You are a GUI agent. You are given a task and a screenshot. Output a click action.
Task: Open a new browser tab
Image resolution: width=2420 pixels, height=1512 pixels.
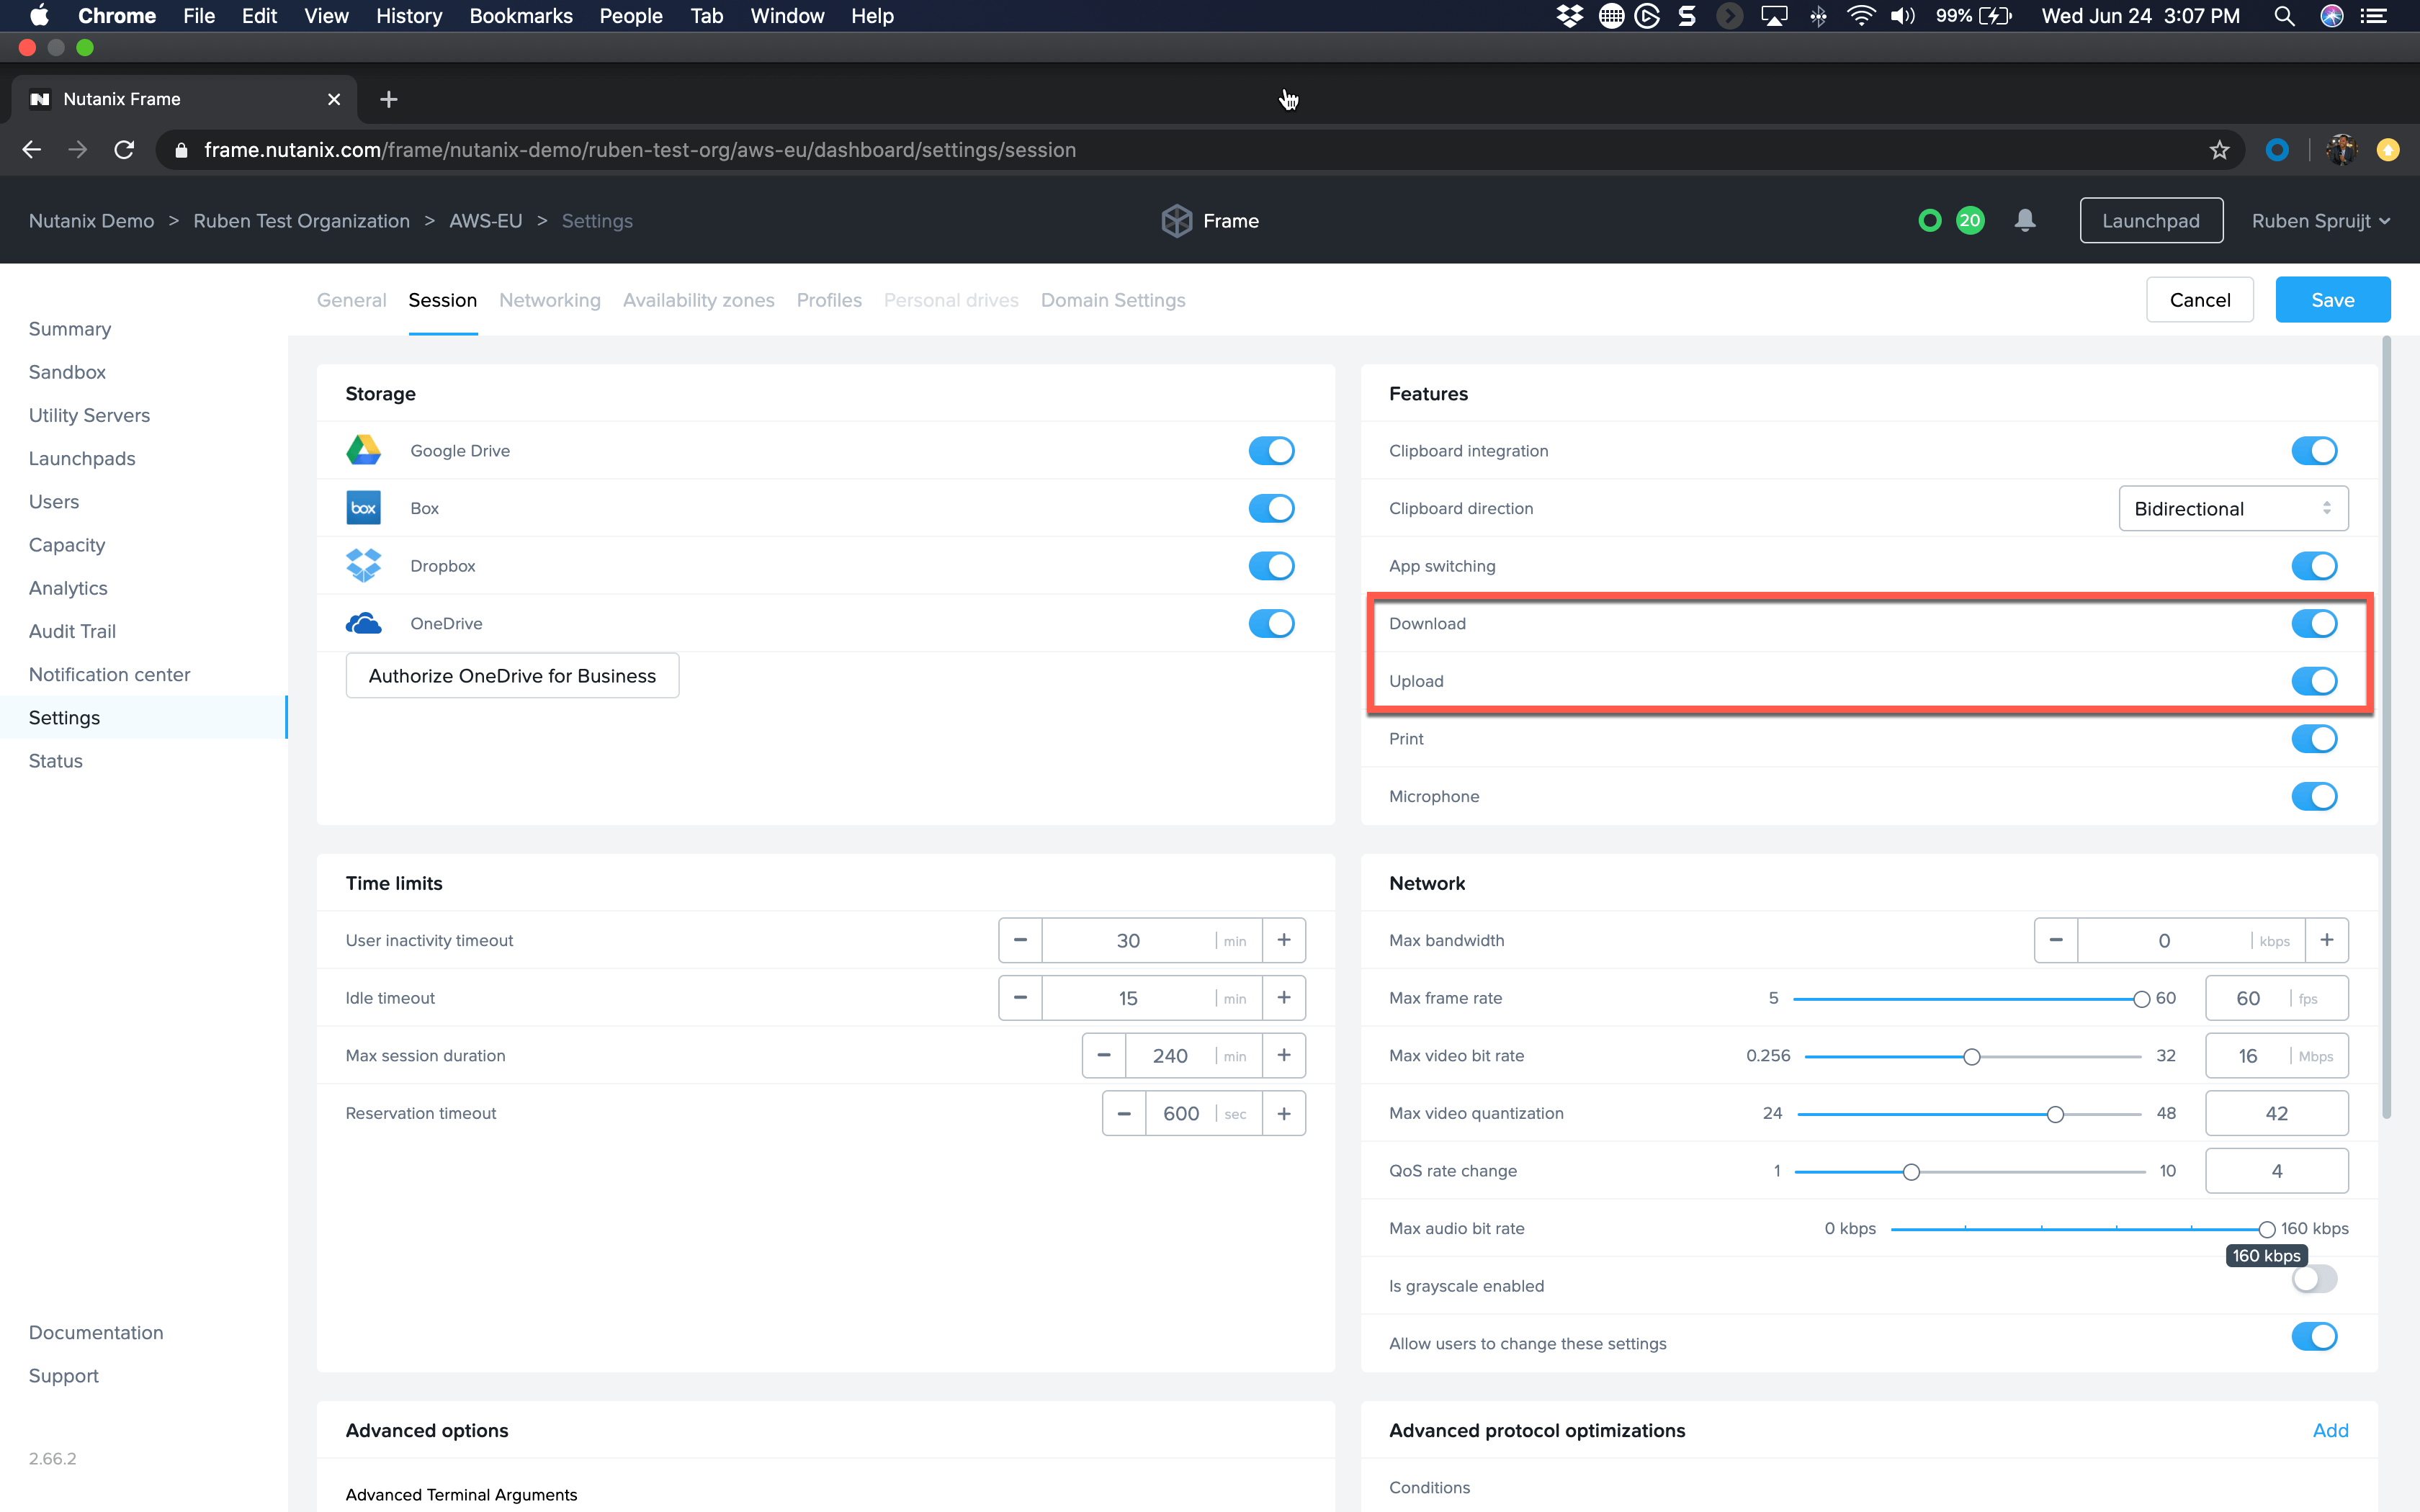pos(389,99)
